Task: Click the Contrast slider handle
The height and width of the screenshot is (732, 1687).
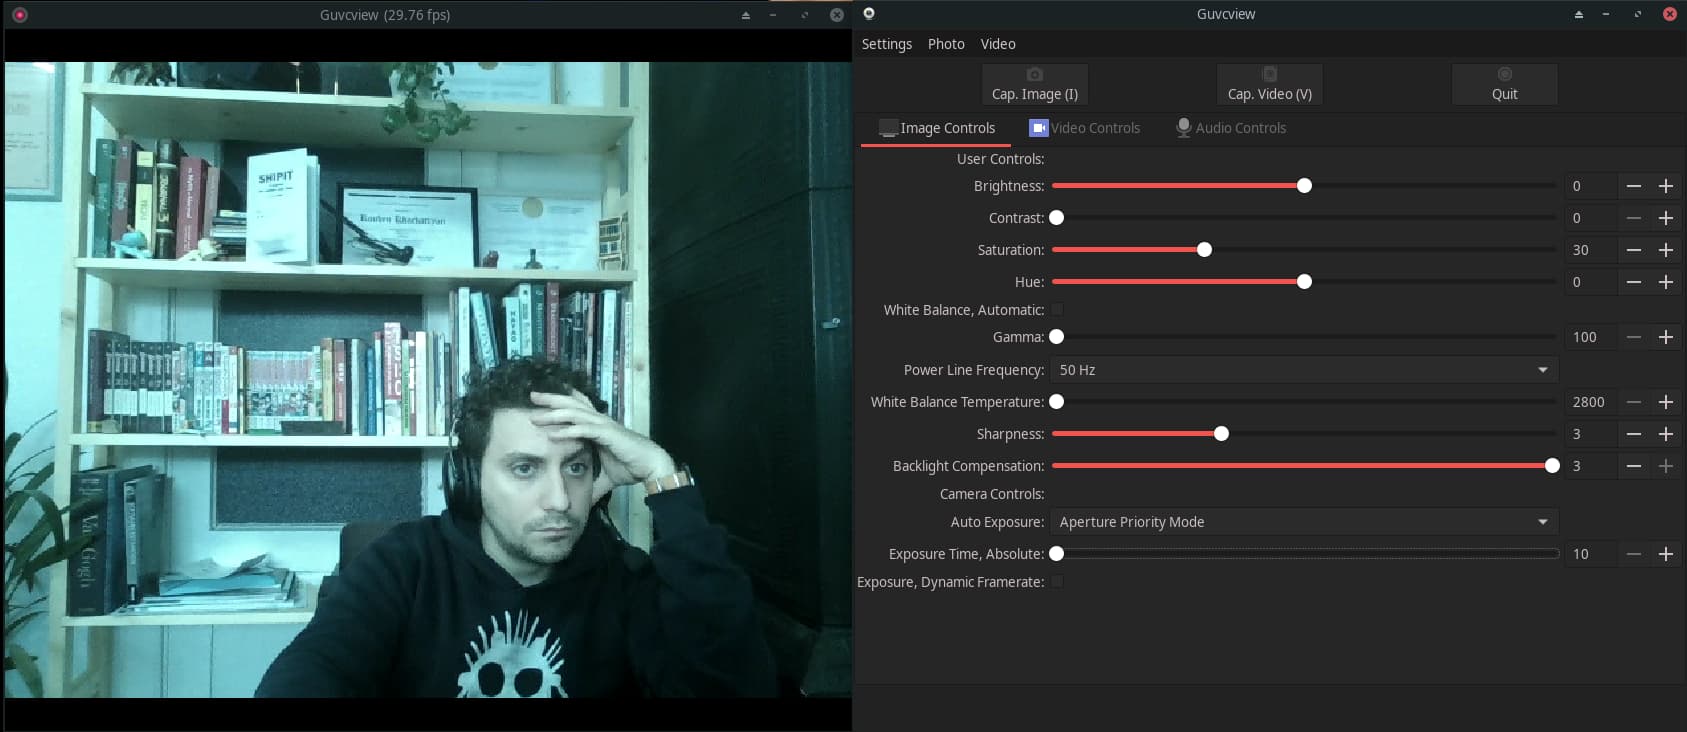Action: coord(1056,218)
